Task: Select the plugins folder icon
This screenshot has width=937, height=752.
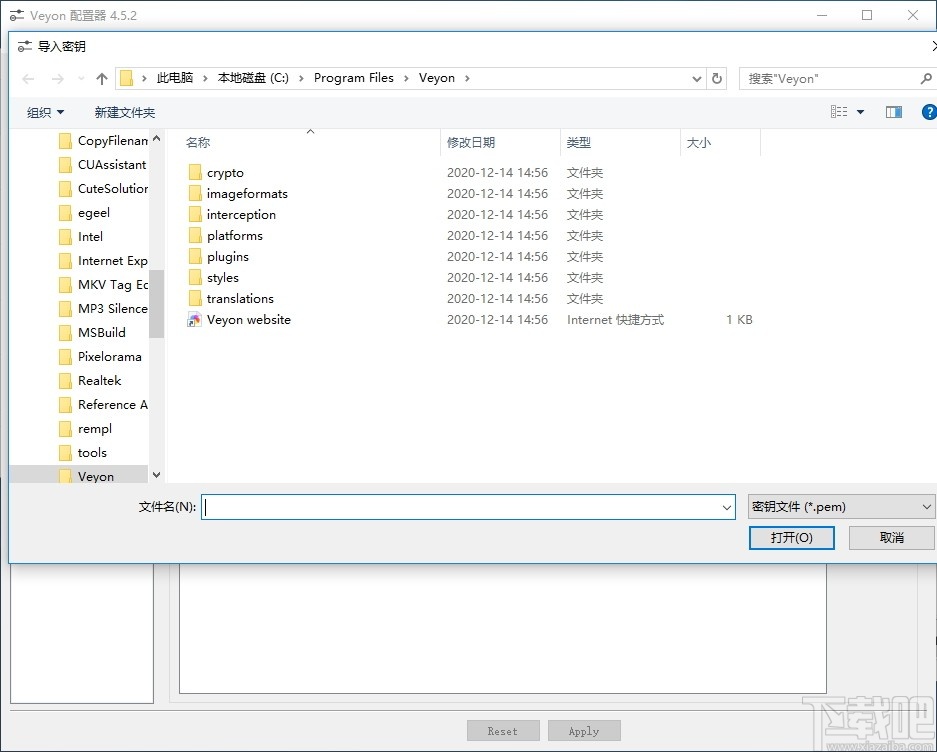Action: (195, 256)
